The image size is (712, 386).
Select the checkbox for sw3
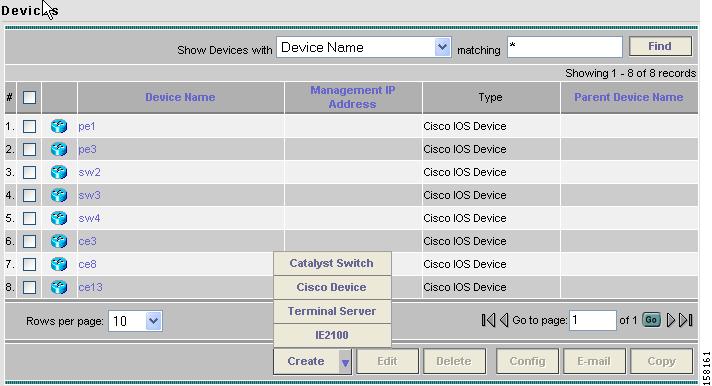(x=29, y=195)
